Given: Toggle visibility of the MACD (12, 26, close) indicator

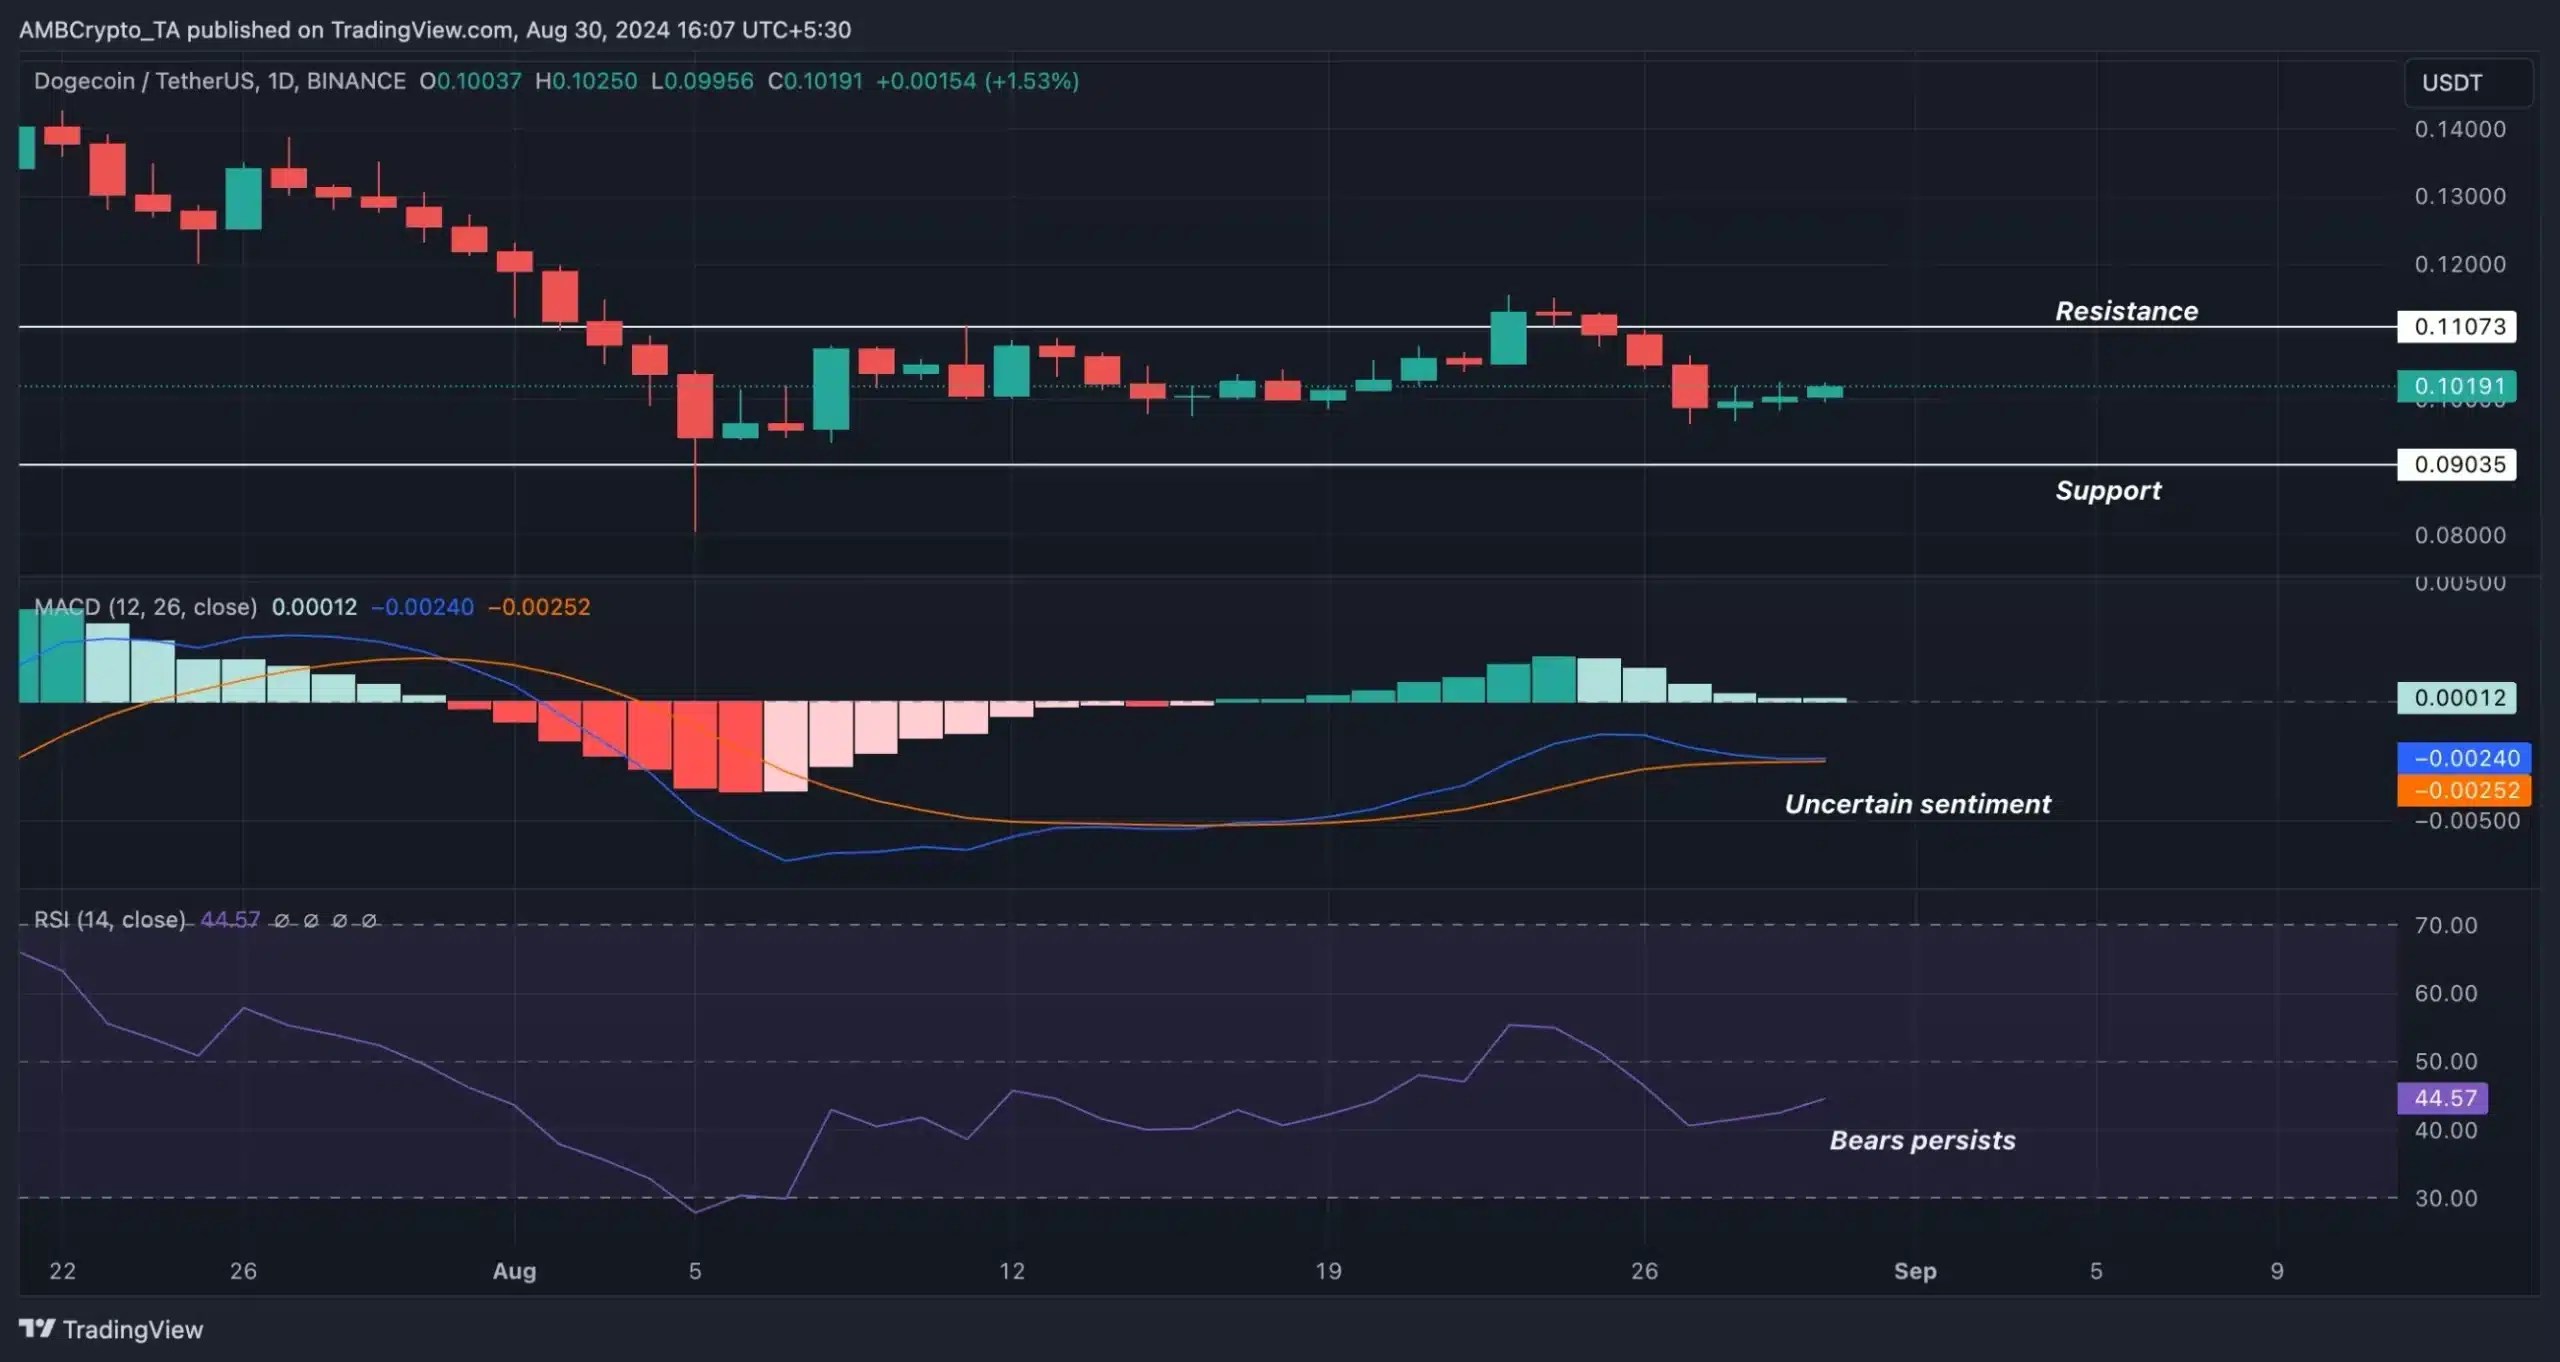Looking at the screenshot, I should pos(146,607).
